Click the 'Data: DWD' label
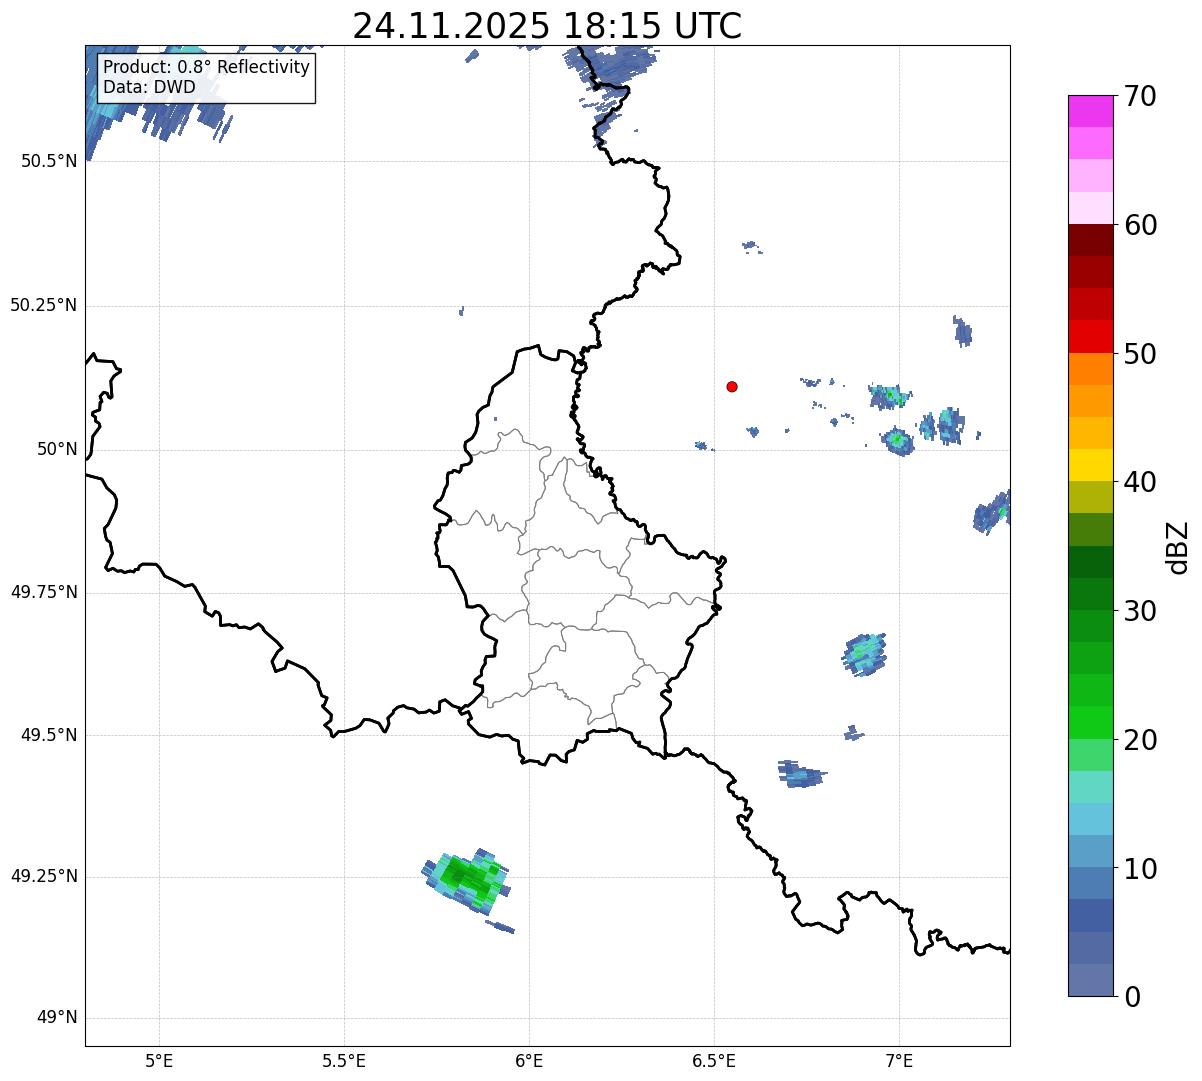 point(150,87)
